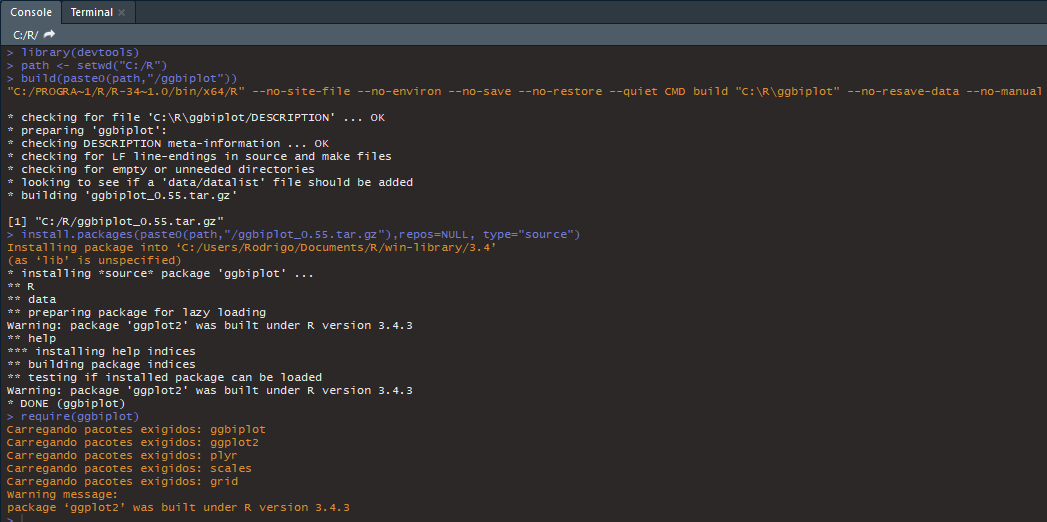The height and width of the screenshot is (522, 1047).
Task: Click line 'checking for empty or unneeded directories'
Action: pyautogui.click(x=161, y=170)
